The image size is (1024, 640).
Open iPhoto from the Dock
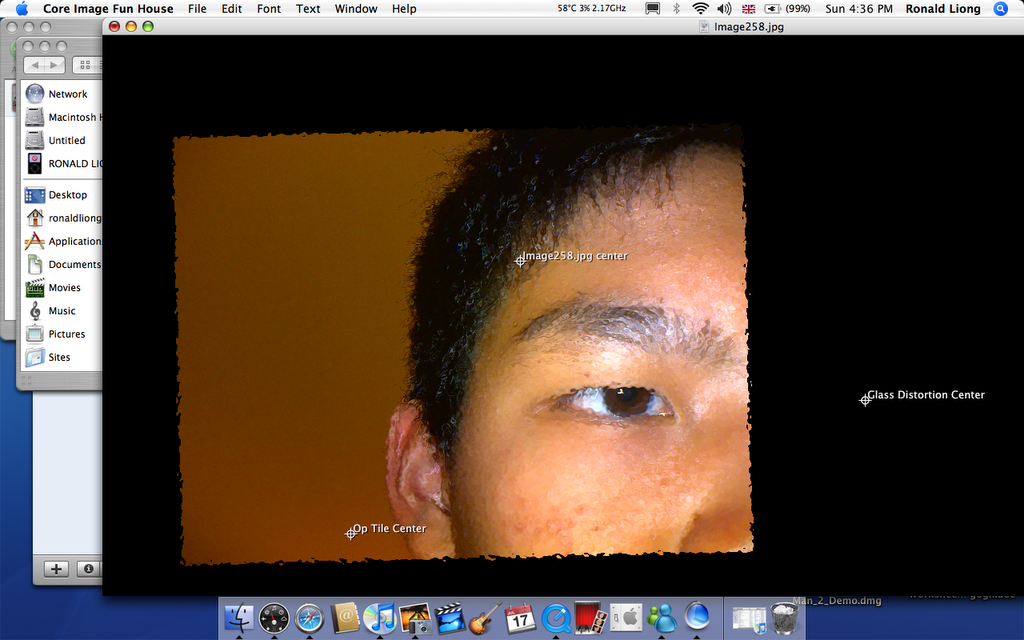(x=415, y=617)
